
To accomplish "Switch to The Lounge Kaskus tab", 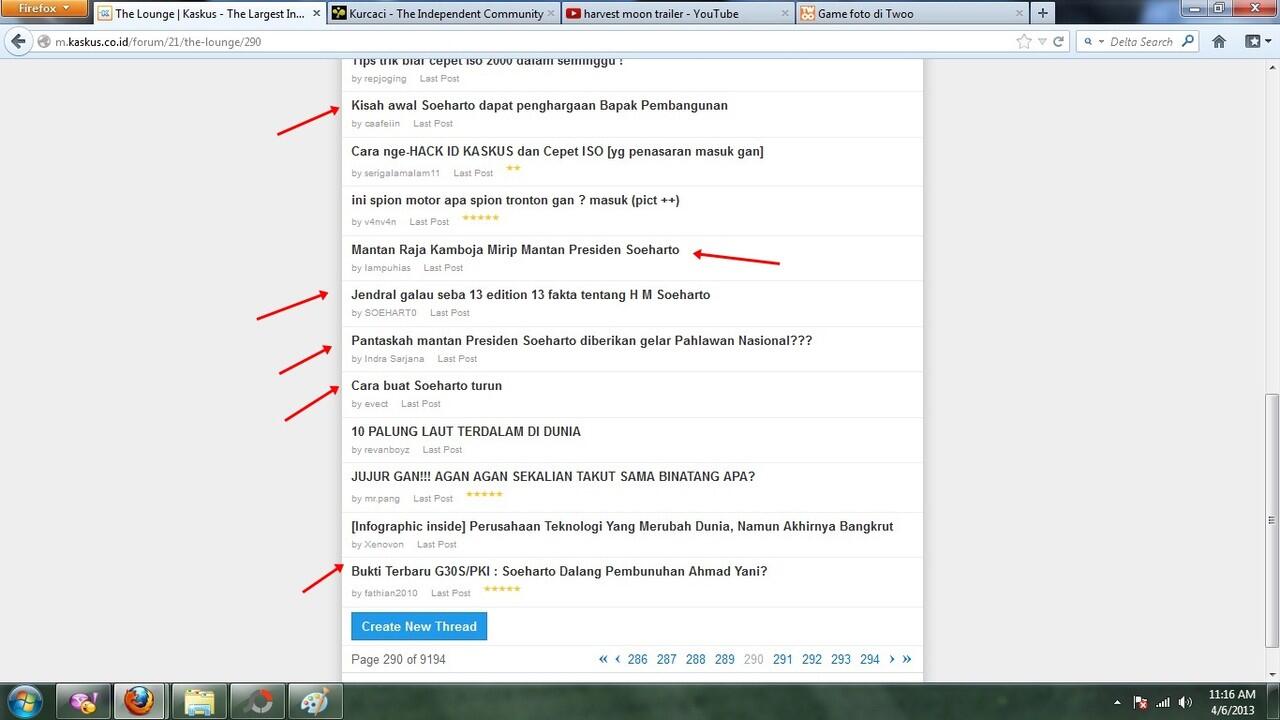I will tap(208, 14).
